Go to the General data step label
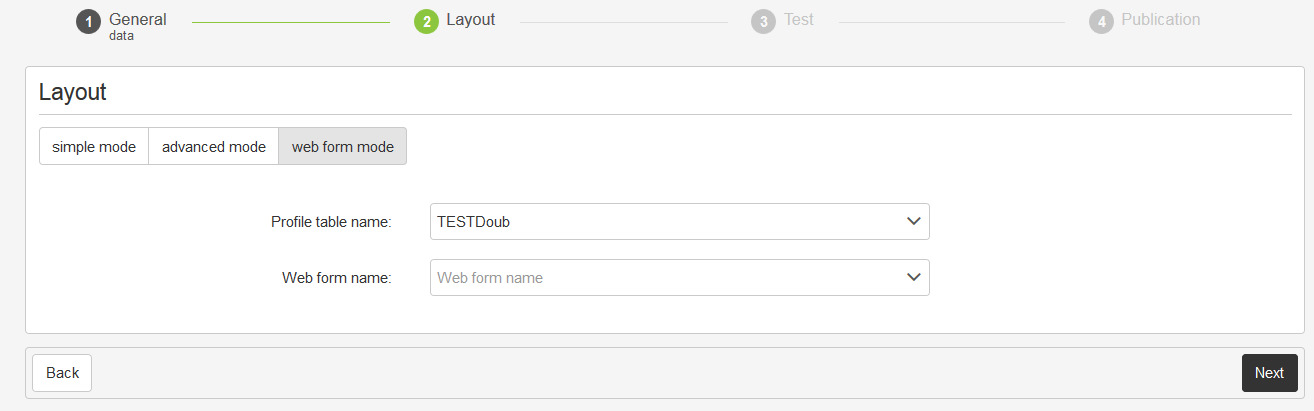Screen dimensions: 1314x411 pos(138,26)
